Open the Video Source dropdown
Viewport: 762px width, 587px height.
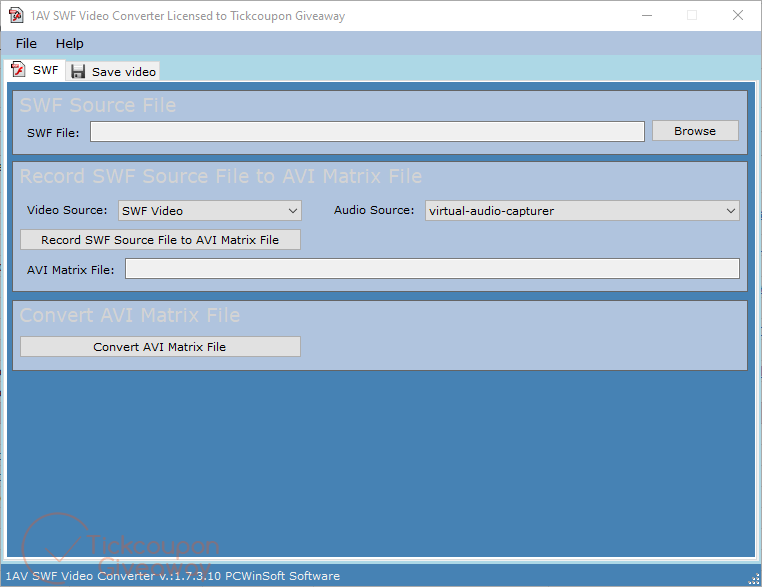point(210,211)
